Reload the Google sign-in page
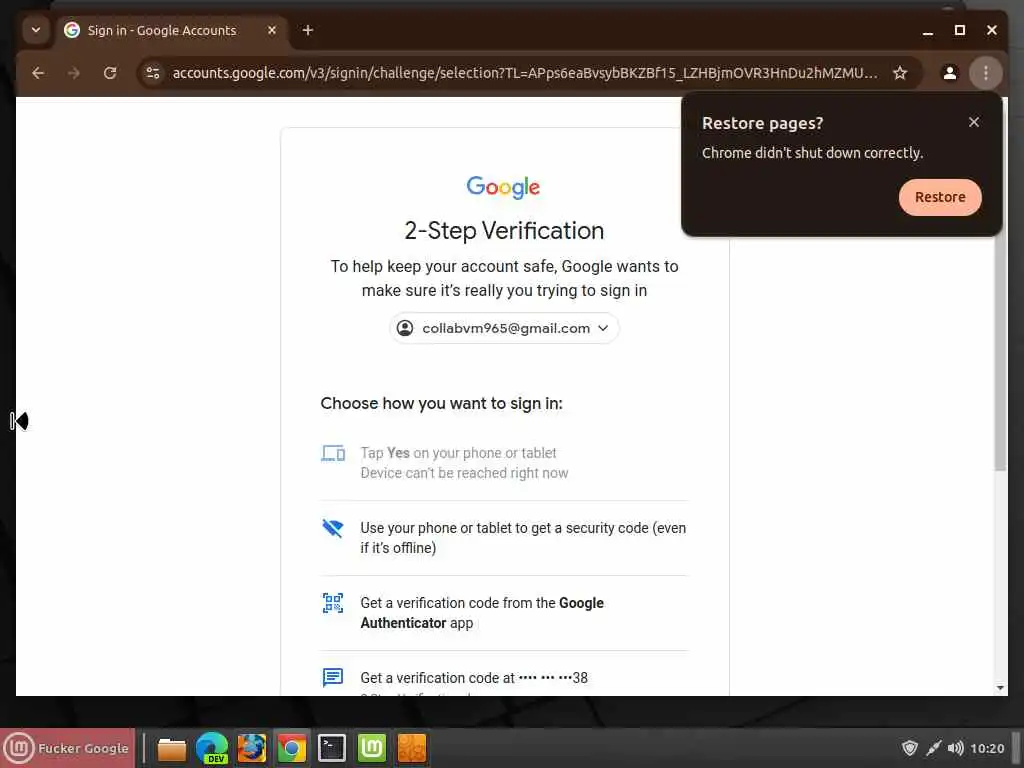Screen dimensions: 1024x768 click(110, 73)
